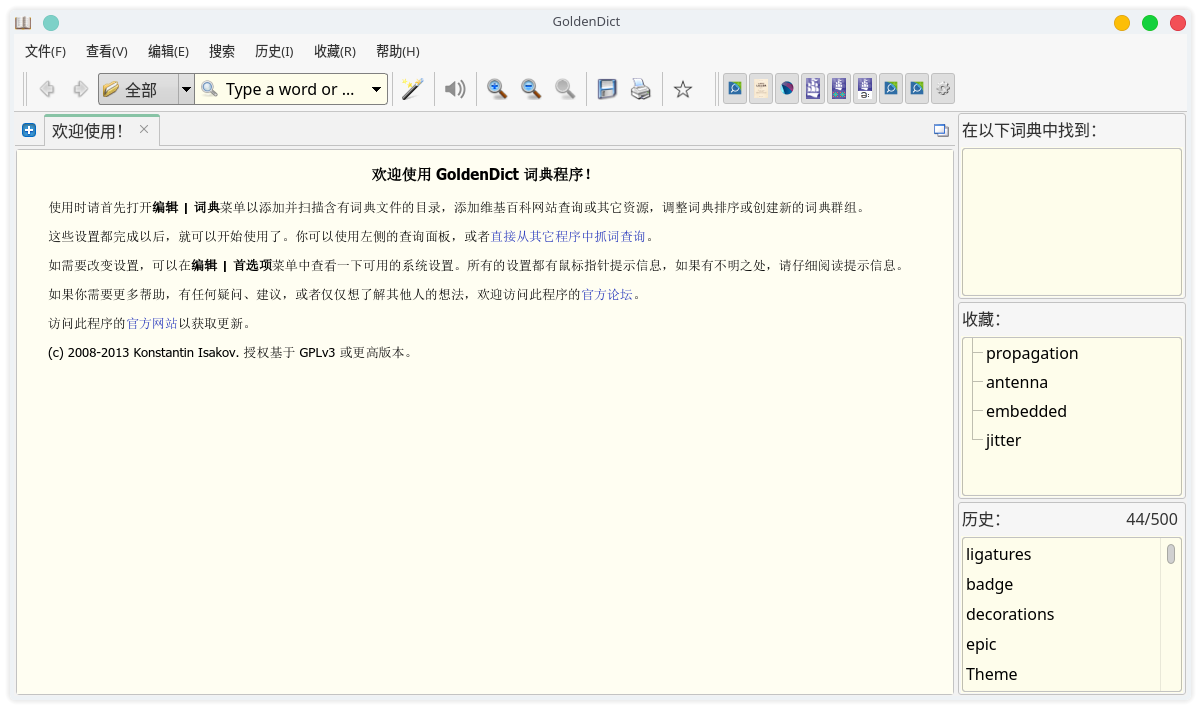This screenshot has height=710, width=1201.
Task: Open the 全部 group dropdown
Action: point(186,89)
